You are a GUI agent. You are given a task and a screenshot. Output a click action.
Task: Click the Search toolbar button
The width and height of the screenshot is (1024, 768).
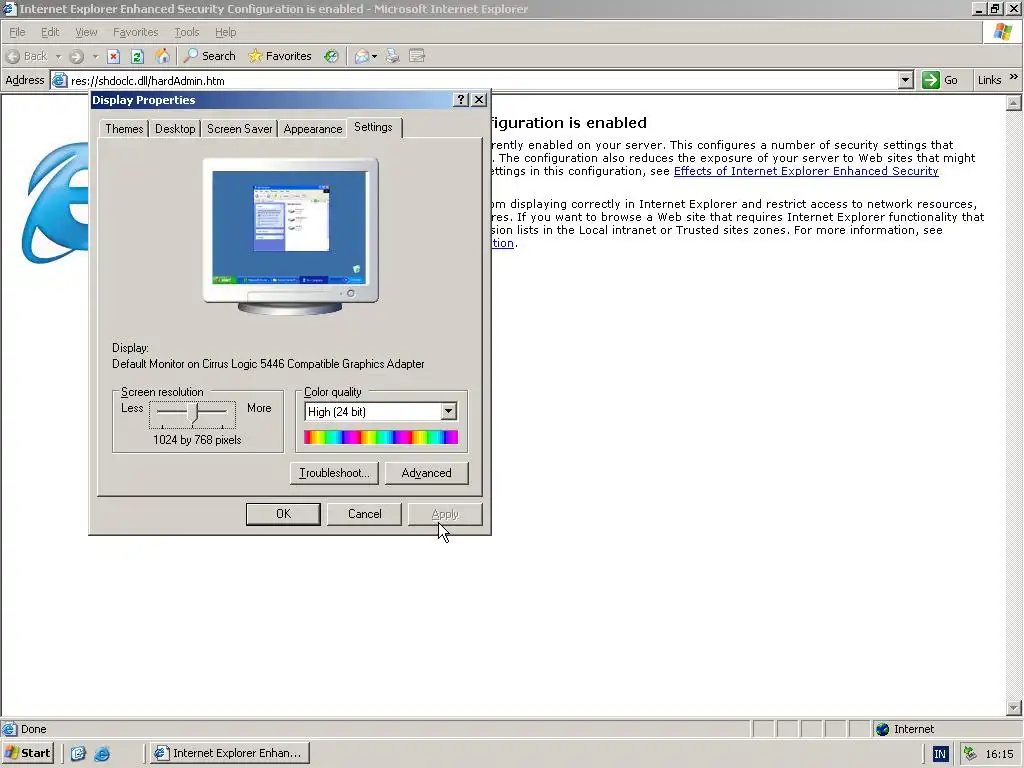tap(210, 56)
